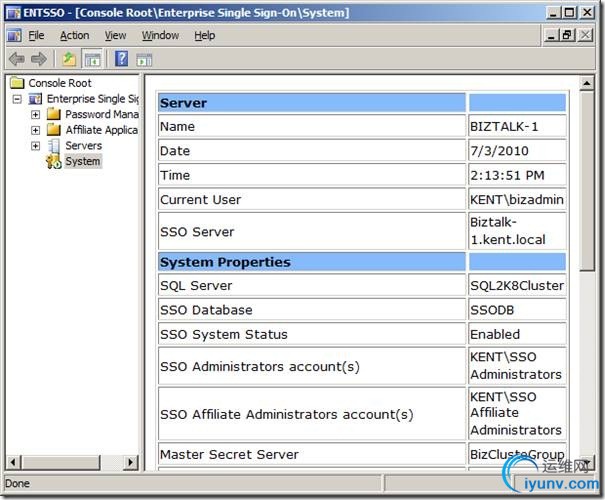Image resolution: width=605 pixels, height=500 pixels.
Task: Click the SSO Database label
Action: point(206,310)
